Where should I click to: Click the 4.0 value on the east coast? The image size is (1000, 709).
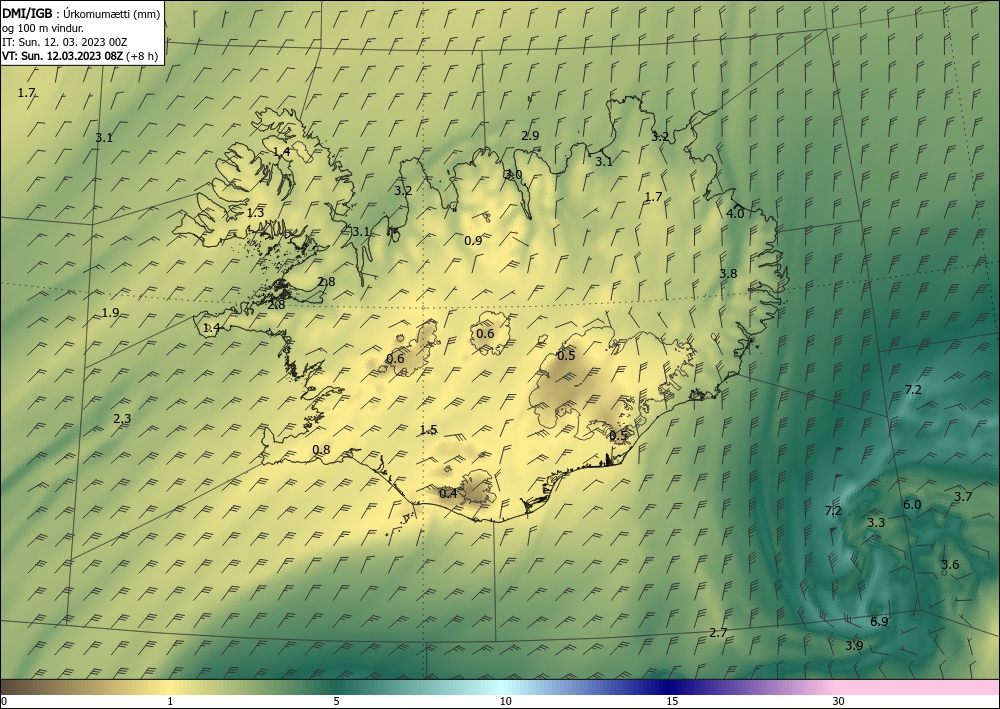tap(735, 214)
